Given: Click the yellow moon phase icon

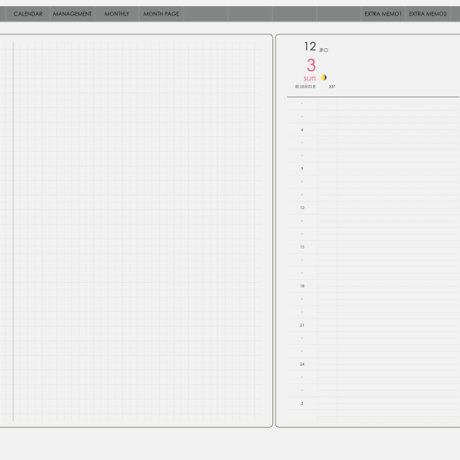Looking at the screenshot, I should 324,78.
